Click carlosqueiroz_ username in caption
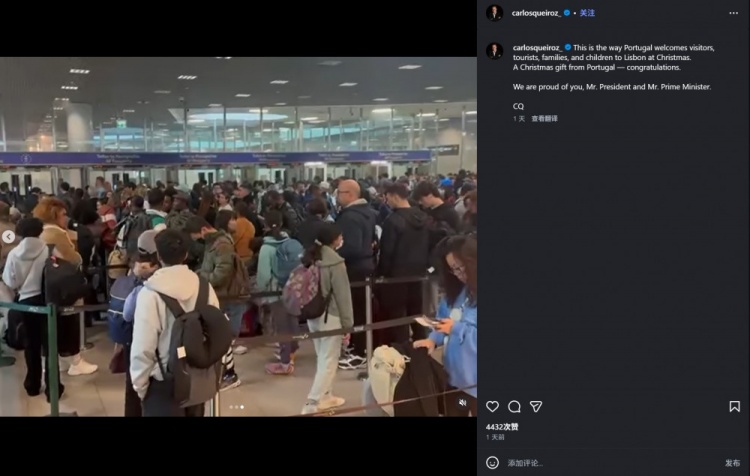Screen dimensions: 750x476 537,47
